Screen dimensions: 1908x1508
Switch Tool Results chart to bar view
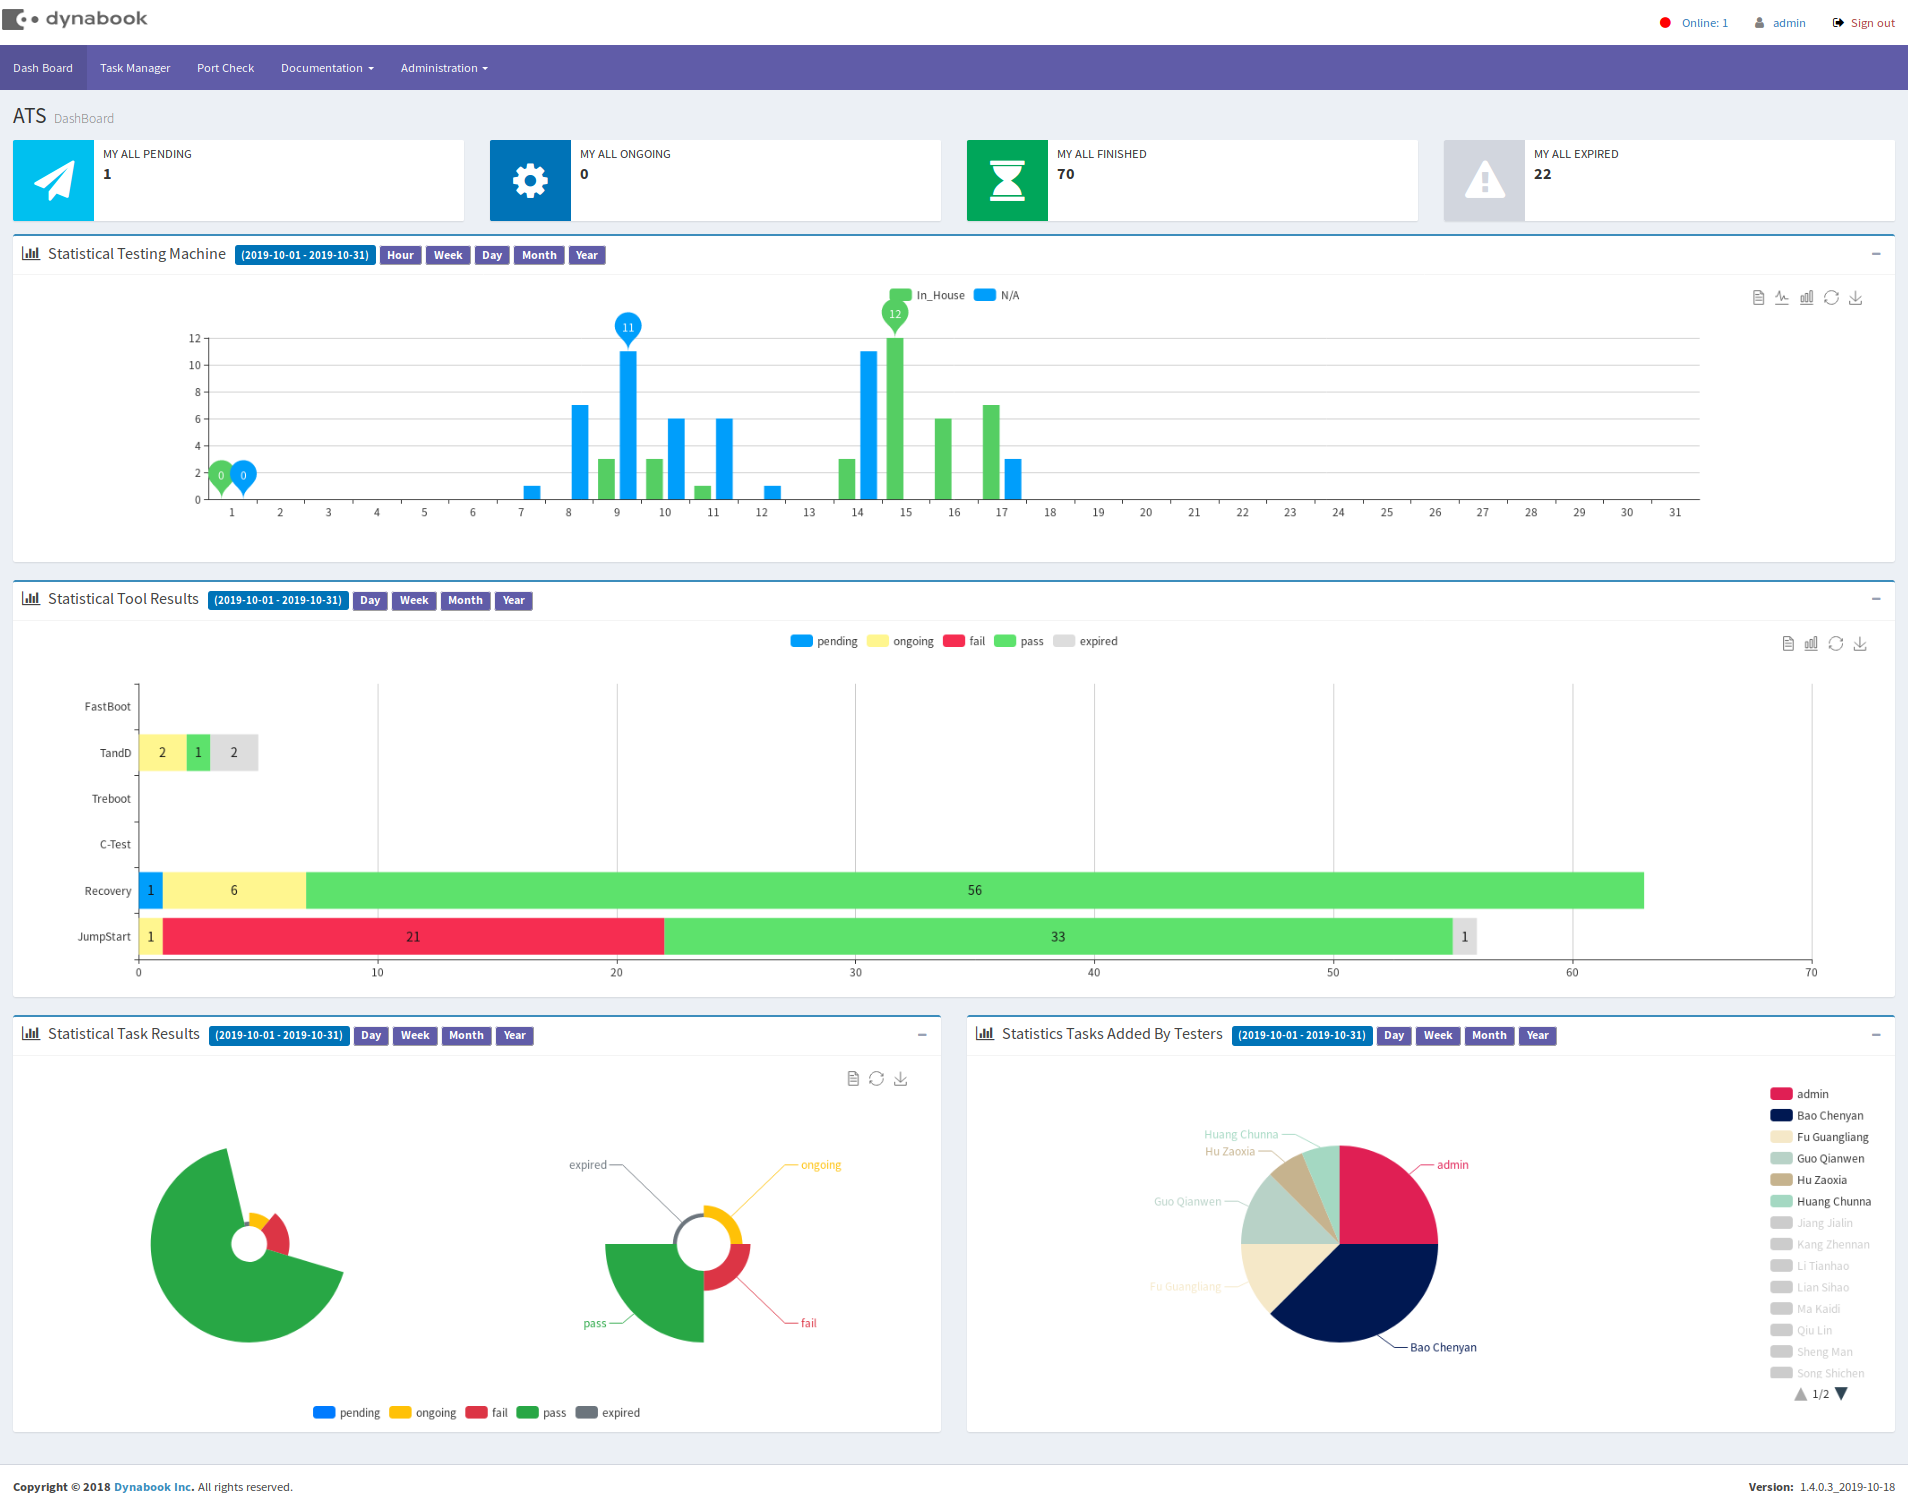[x=1811, y=644]
